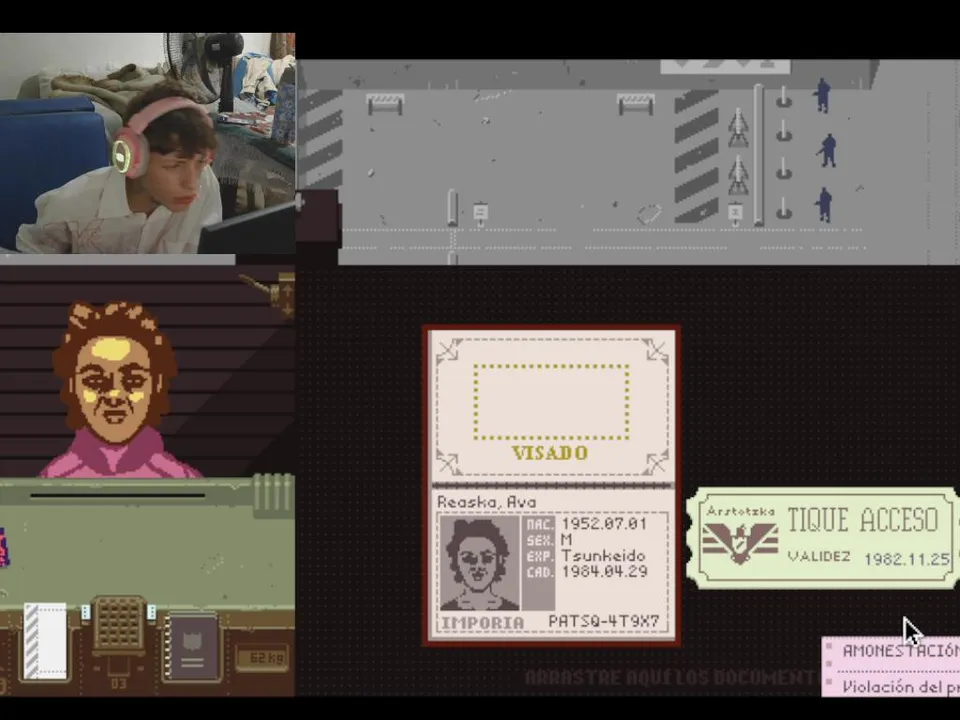Click the NAC. field label

click(539, 525)
